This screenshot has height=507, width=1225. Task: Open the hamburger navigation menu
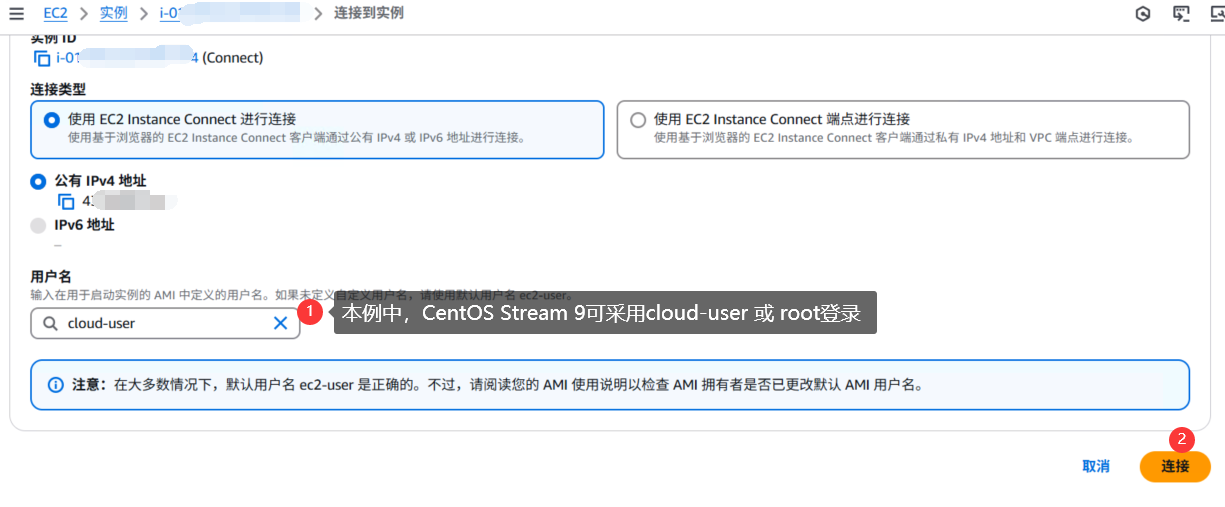(x=15, y=14)
